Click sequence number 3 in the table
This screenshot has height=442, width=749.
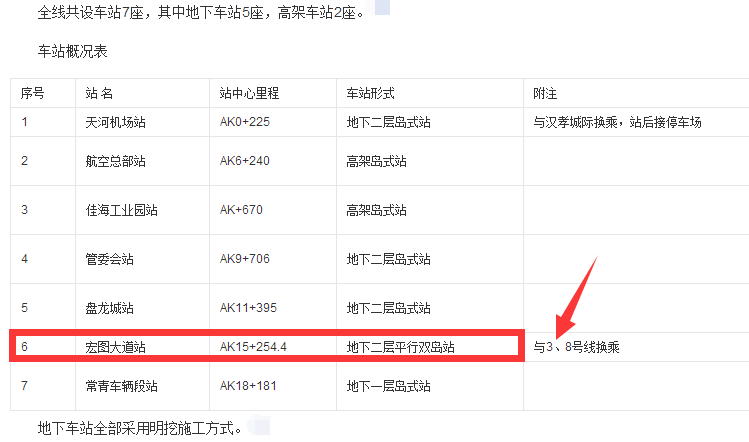point(24,210)
